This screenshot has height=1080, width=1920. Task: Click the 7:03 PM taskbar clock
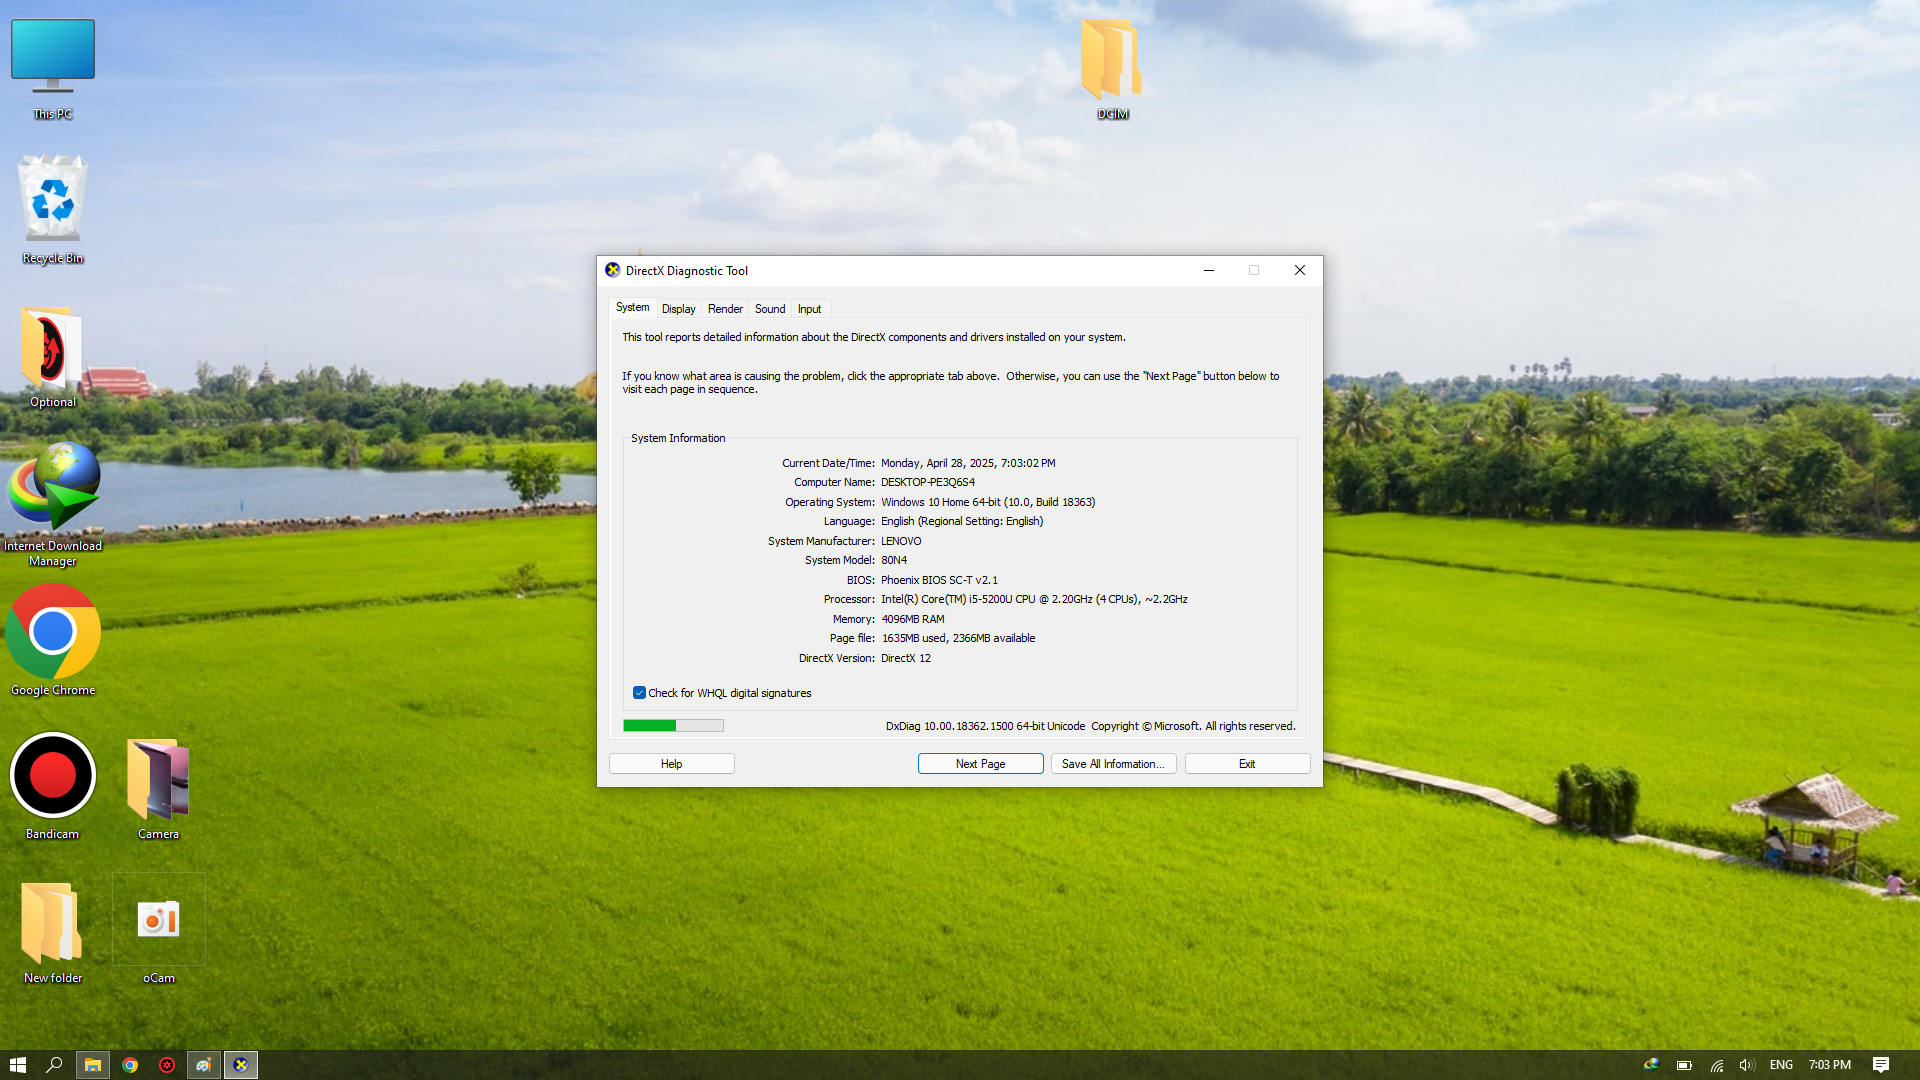(x=1830, y=1065)
